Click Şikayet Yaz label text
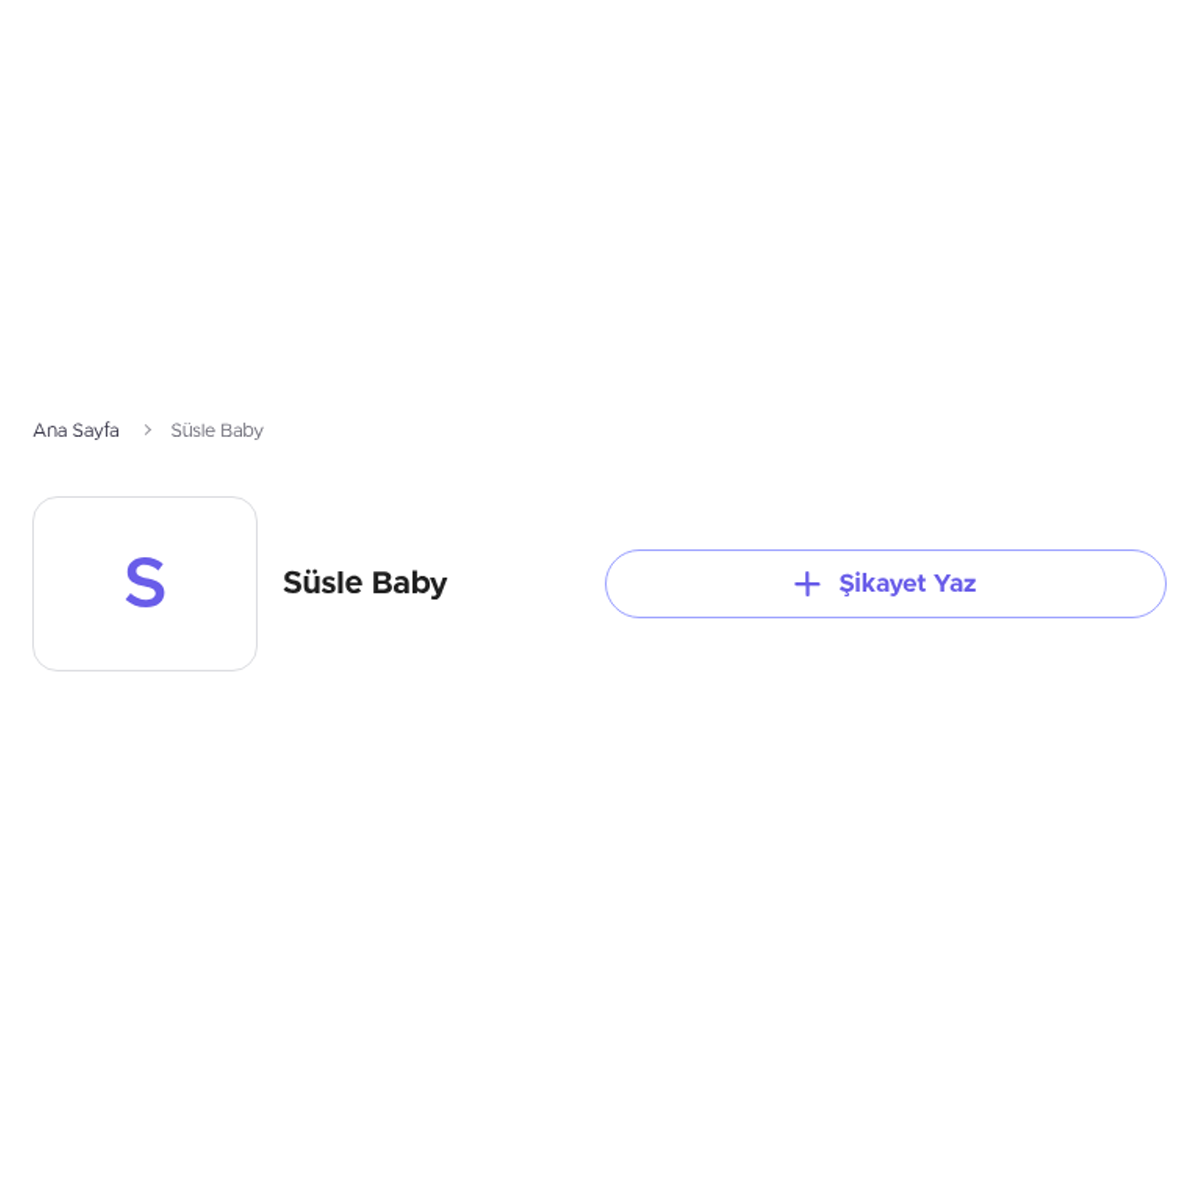The image size is (1200, 1200). coord(907,584)
